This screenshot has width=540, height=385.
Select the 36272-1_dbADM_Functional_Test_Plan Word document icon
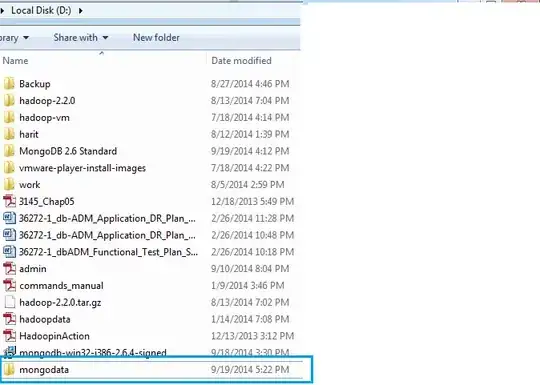[9, 252]
